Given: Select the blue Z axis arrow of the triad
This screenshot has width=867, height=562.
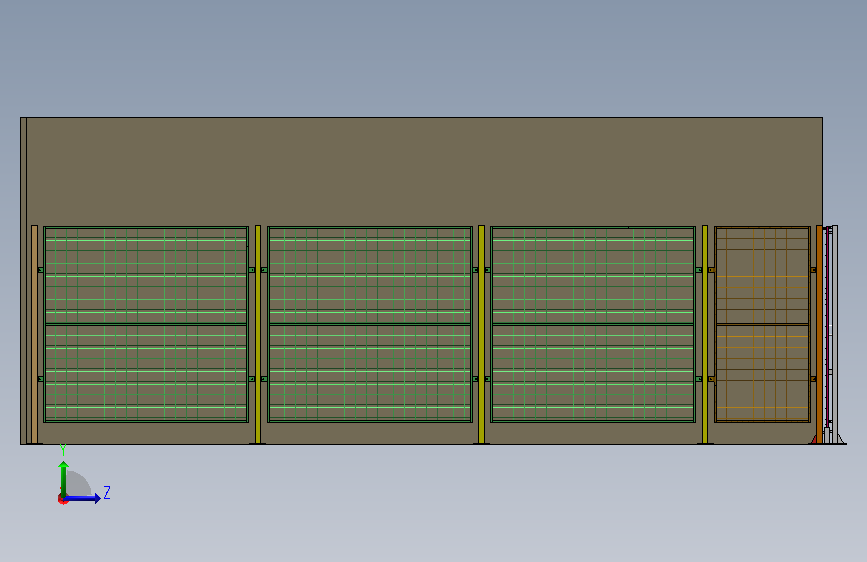Looking at the screenshot, I should [83, 498].
